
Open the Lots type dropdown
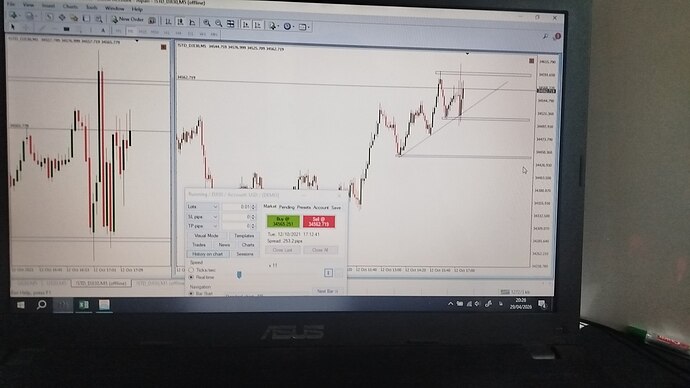(202, 206)
